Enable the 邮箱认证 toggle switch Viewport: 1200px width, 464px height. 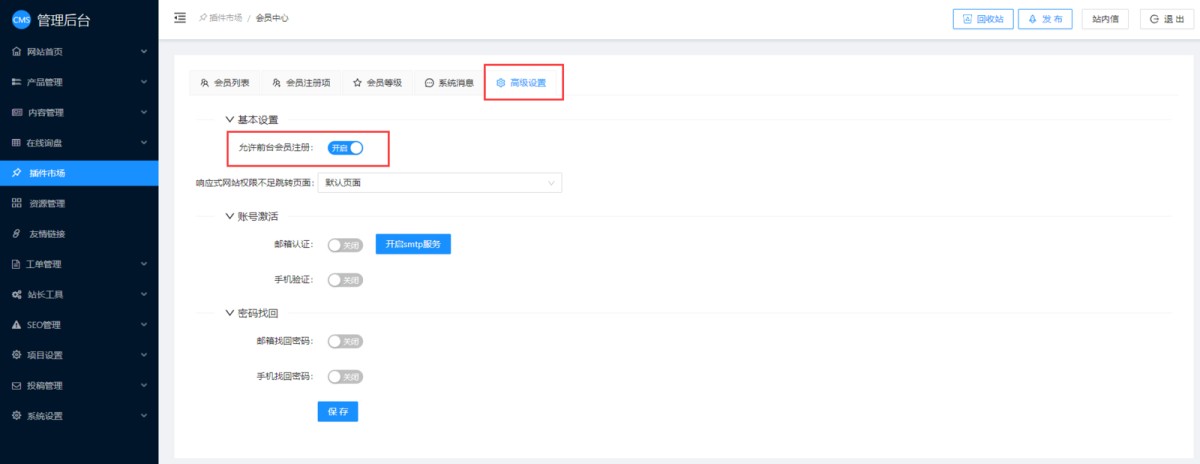345,245
